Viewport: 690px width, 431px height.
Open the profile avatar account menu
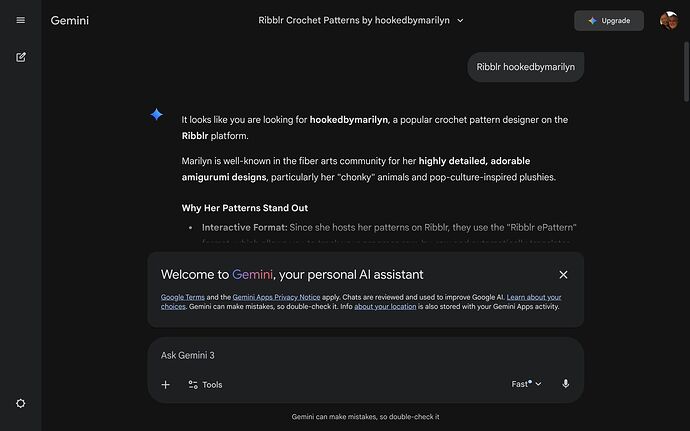click(x=668, y=20)
